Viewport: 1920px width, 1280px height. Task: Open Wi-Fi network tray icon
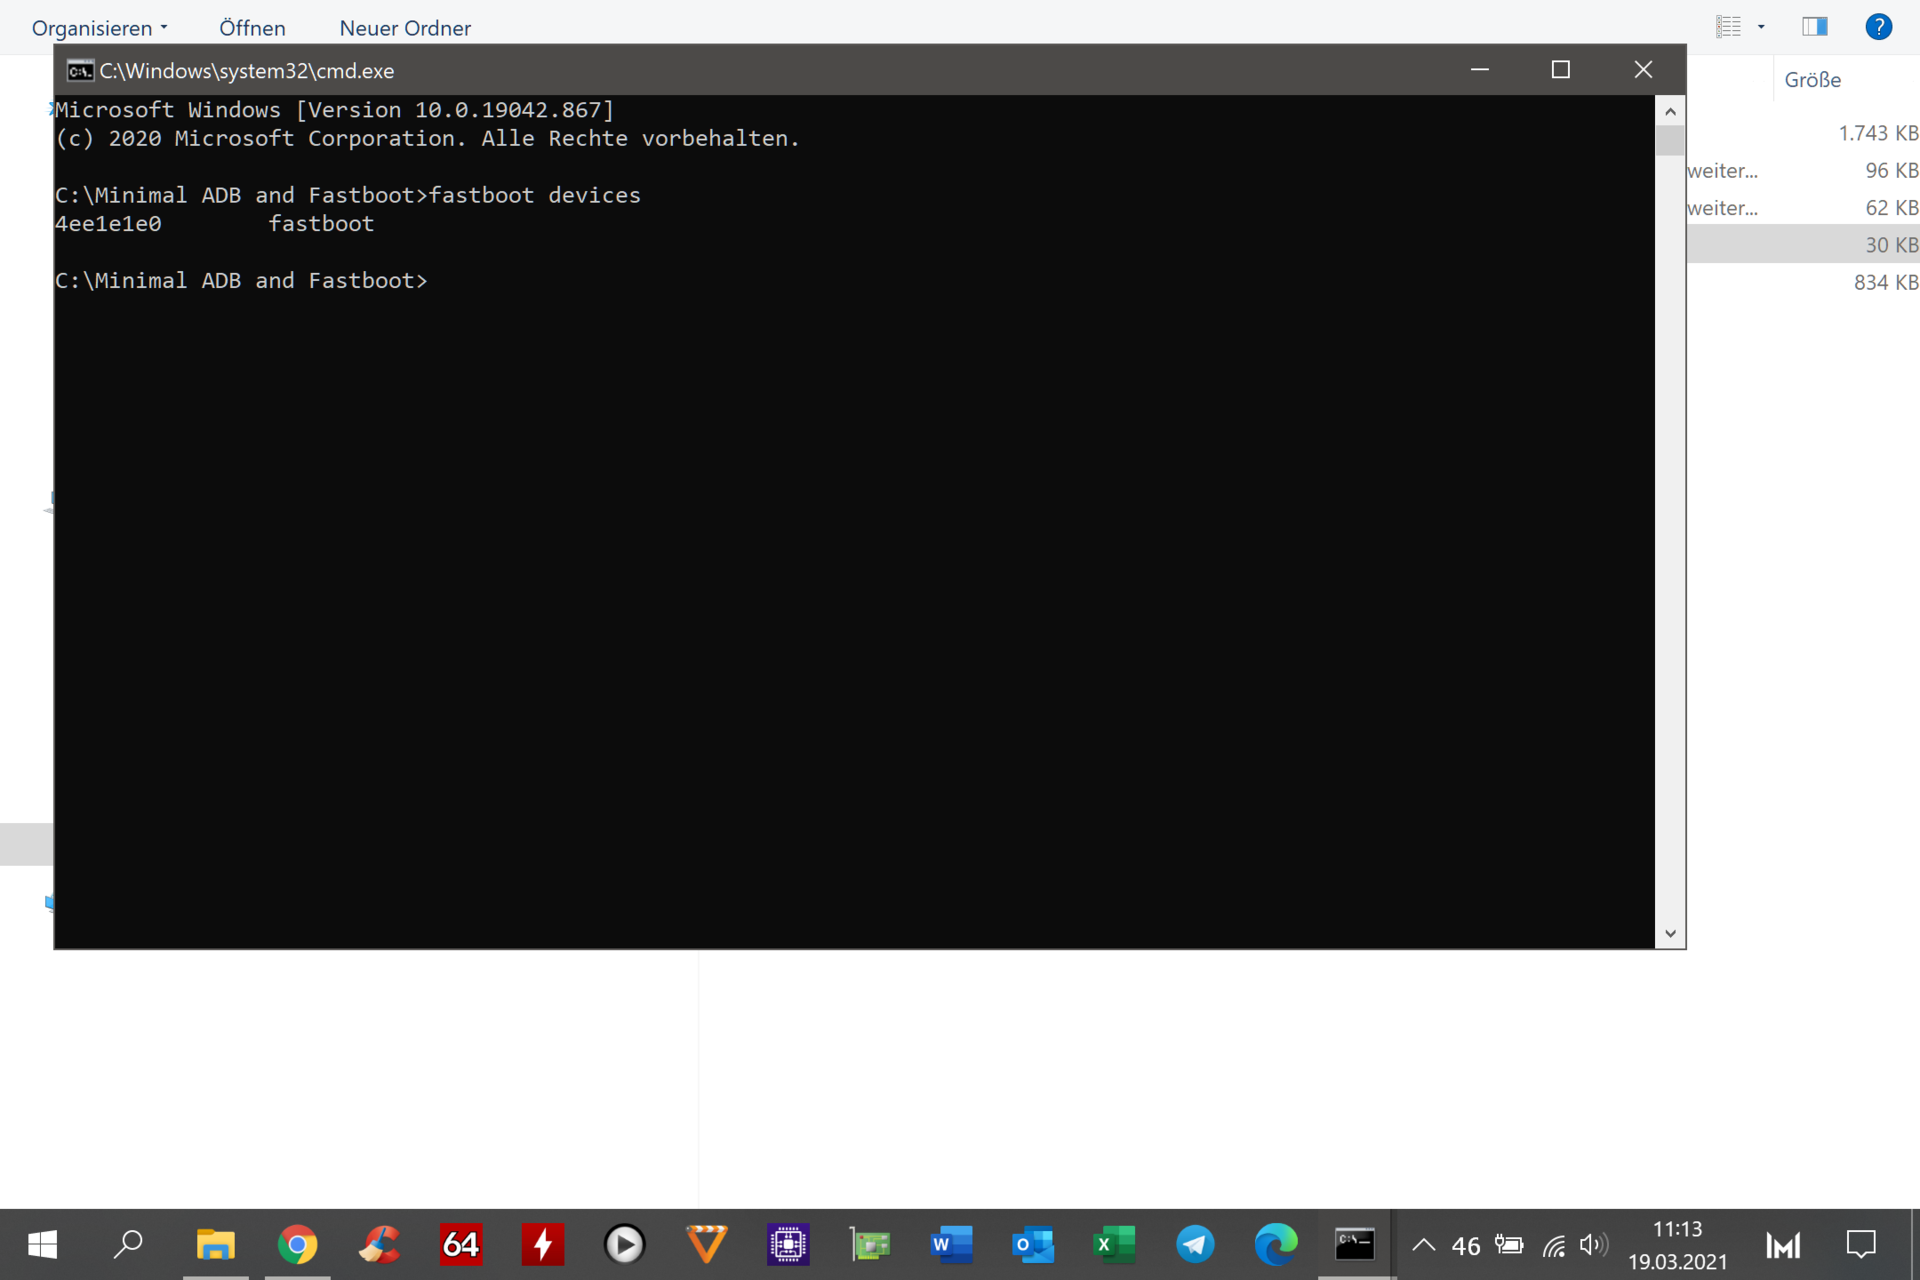(1553, 1246)
